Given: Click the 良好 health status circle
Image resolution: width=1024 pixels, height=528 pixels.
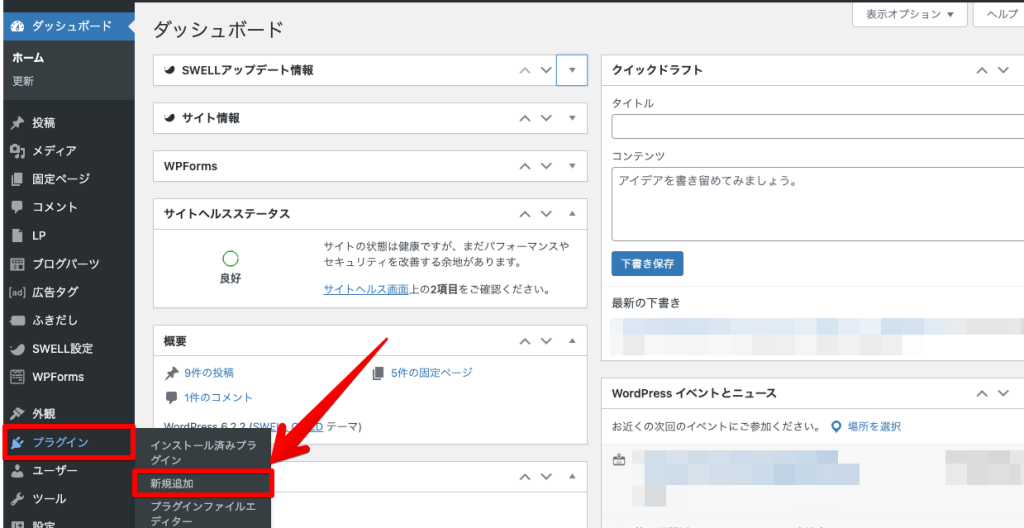Looking at the screenshot, I should coord(231,259).
